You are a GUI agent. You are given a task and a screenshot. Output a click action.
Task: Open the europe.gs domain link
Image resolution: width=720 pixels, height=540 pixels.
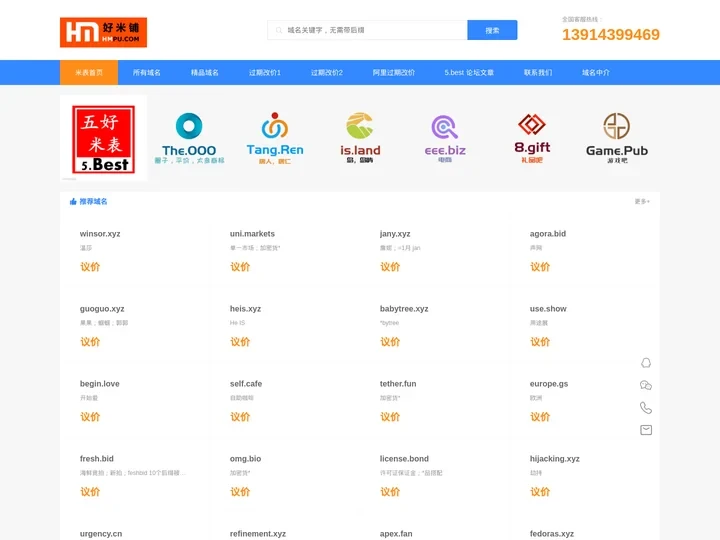click(549, 383)
